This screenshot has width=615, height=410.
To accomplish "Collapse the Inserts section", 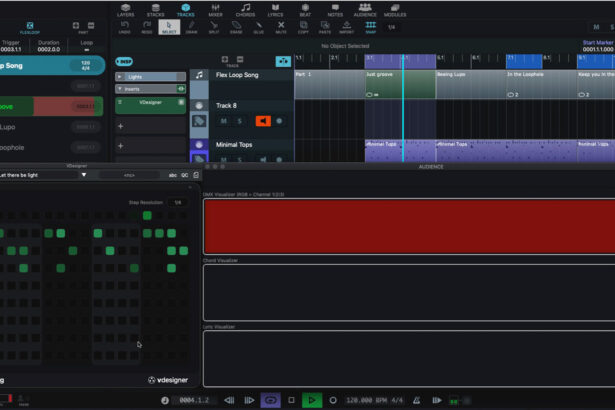I will point(120,89).
